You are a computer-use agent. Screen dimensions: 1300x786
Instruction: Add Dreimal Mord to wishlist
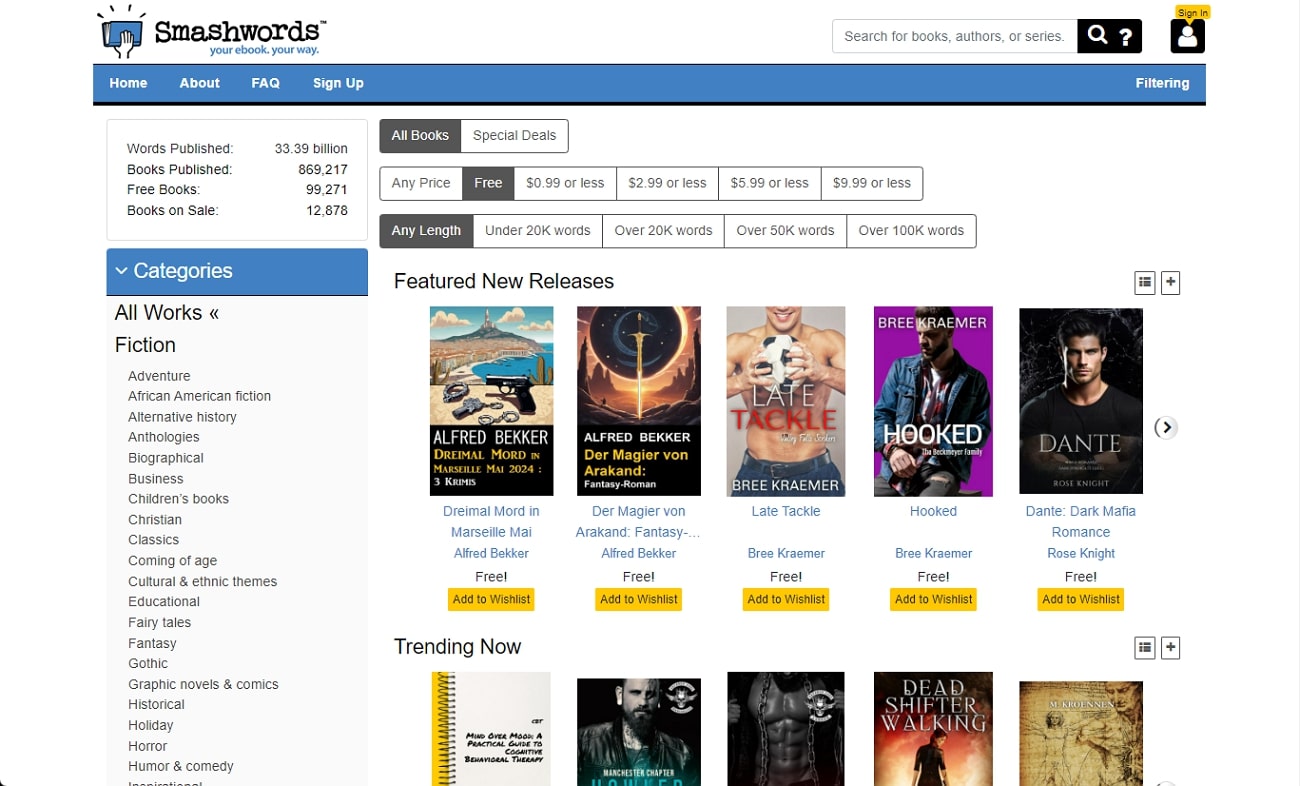[491, 599]
